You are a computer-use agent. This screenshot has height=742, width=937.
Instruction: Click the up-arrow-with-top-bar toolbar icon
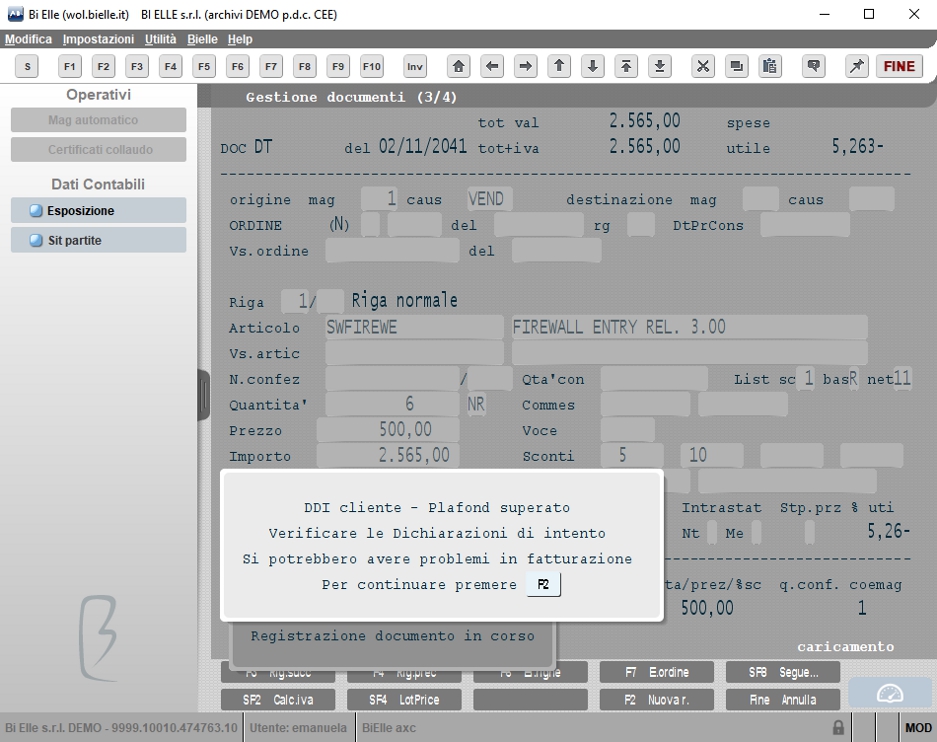626,66
